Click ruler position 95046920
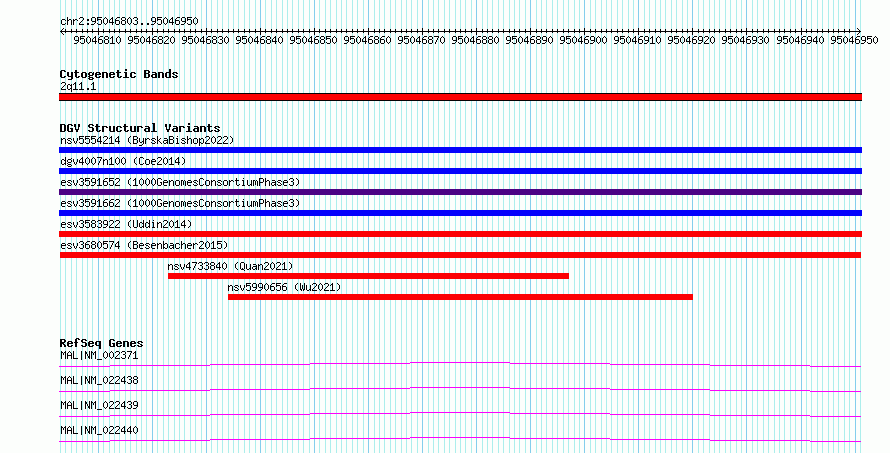The image size is (890, 453). 691,40
